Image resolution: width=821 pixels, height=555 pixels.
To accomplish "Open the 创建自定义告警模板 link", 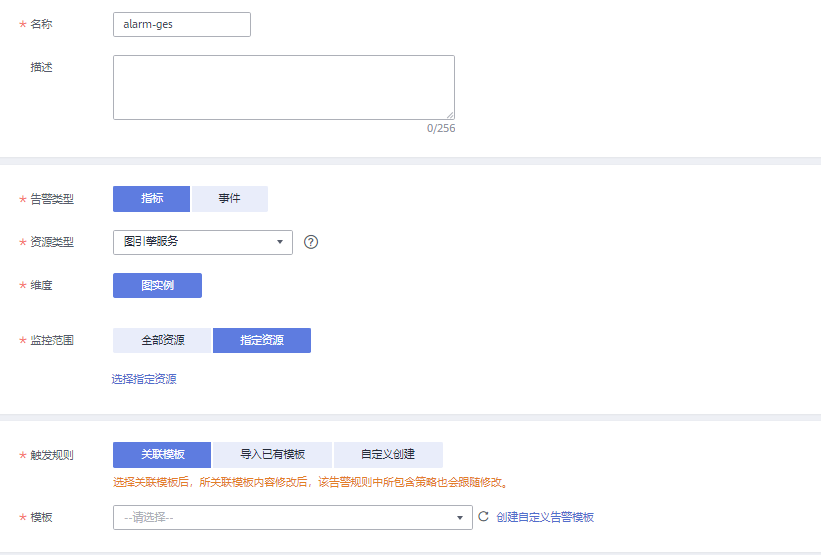I will click(545, 517).
